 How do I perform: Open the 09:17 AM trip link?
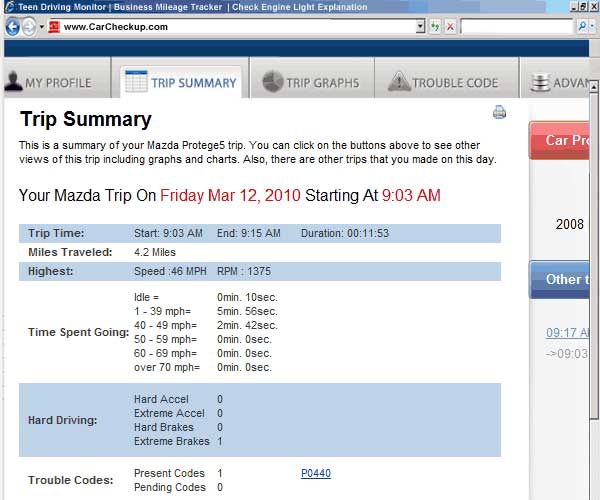pyautogui.click(x=567, y=332)
